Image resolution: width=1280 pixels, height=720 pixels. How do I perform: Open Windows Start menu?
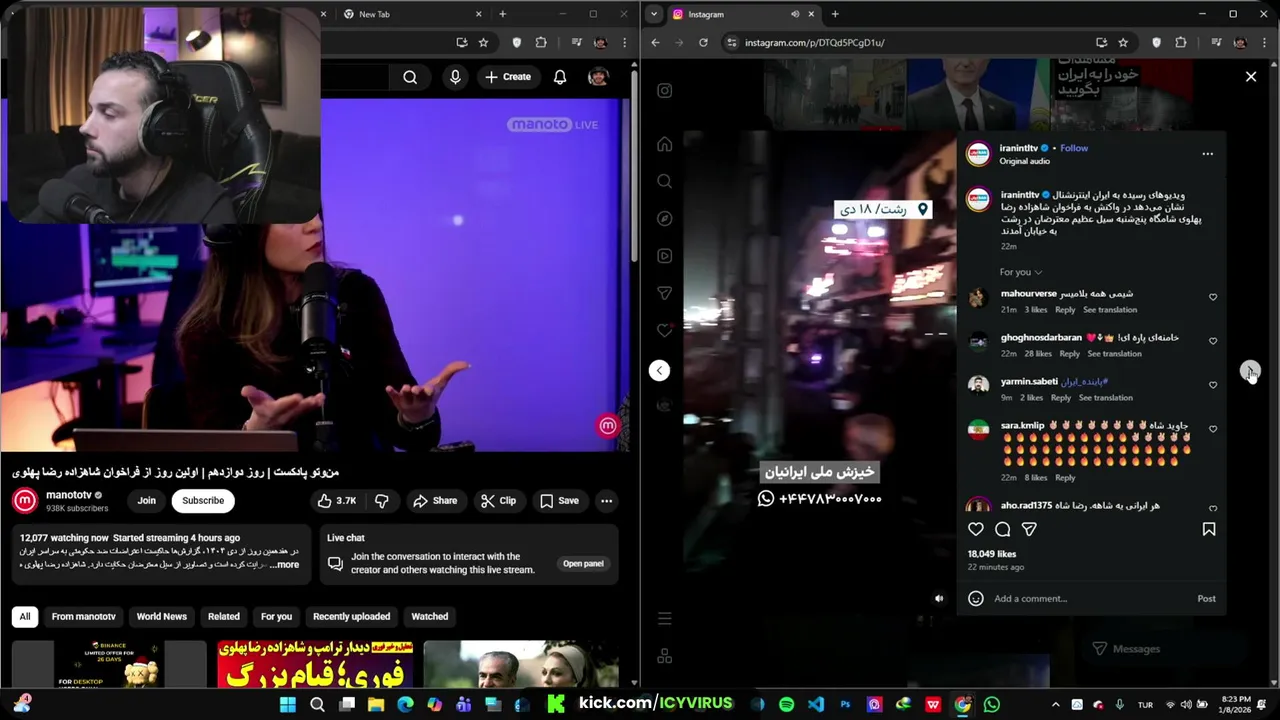pyautogui.click(x=288, y=704)
